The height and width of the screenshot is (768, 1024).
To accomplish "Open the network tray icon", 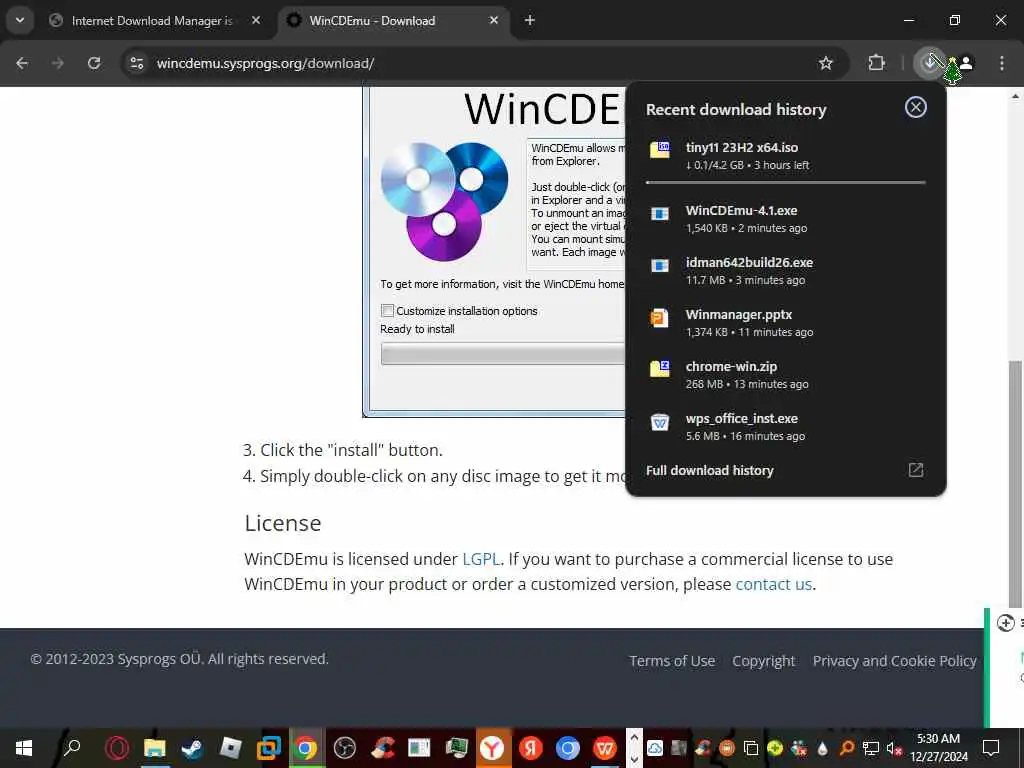I will [x=871, y=748].
